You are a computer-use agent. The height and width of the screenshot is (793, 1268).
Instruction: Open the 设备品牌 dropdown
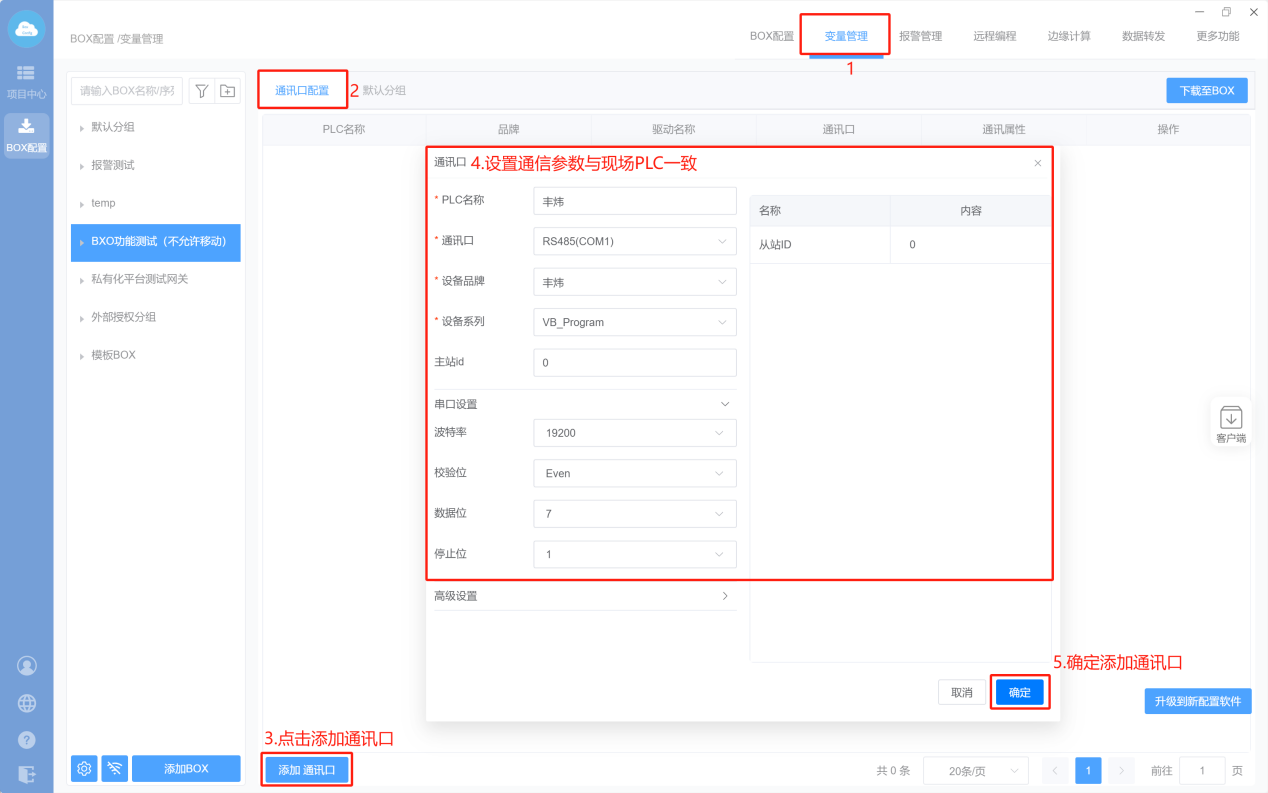[x=634, y=282]
